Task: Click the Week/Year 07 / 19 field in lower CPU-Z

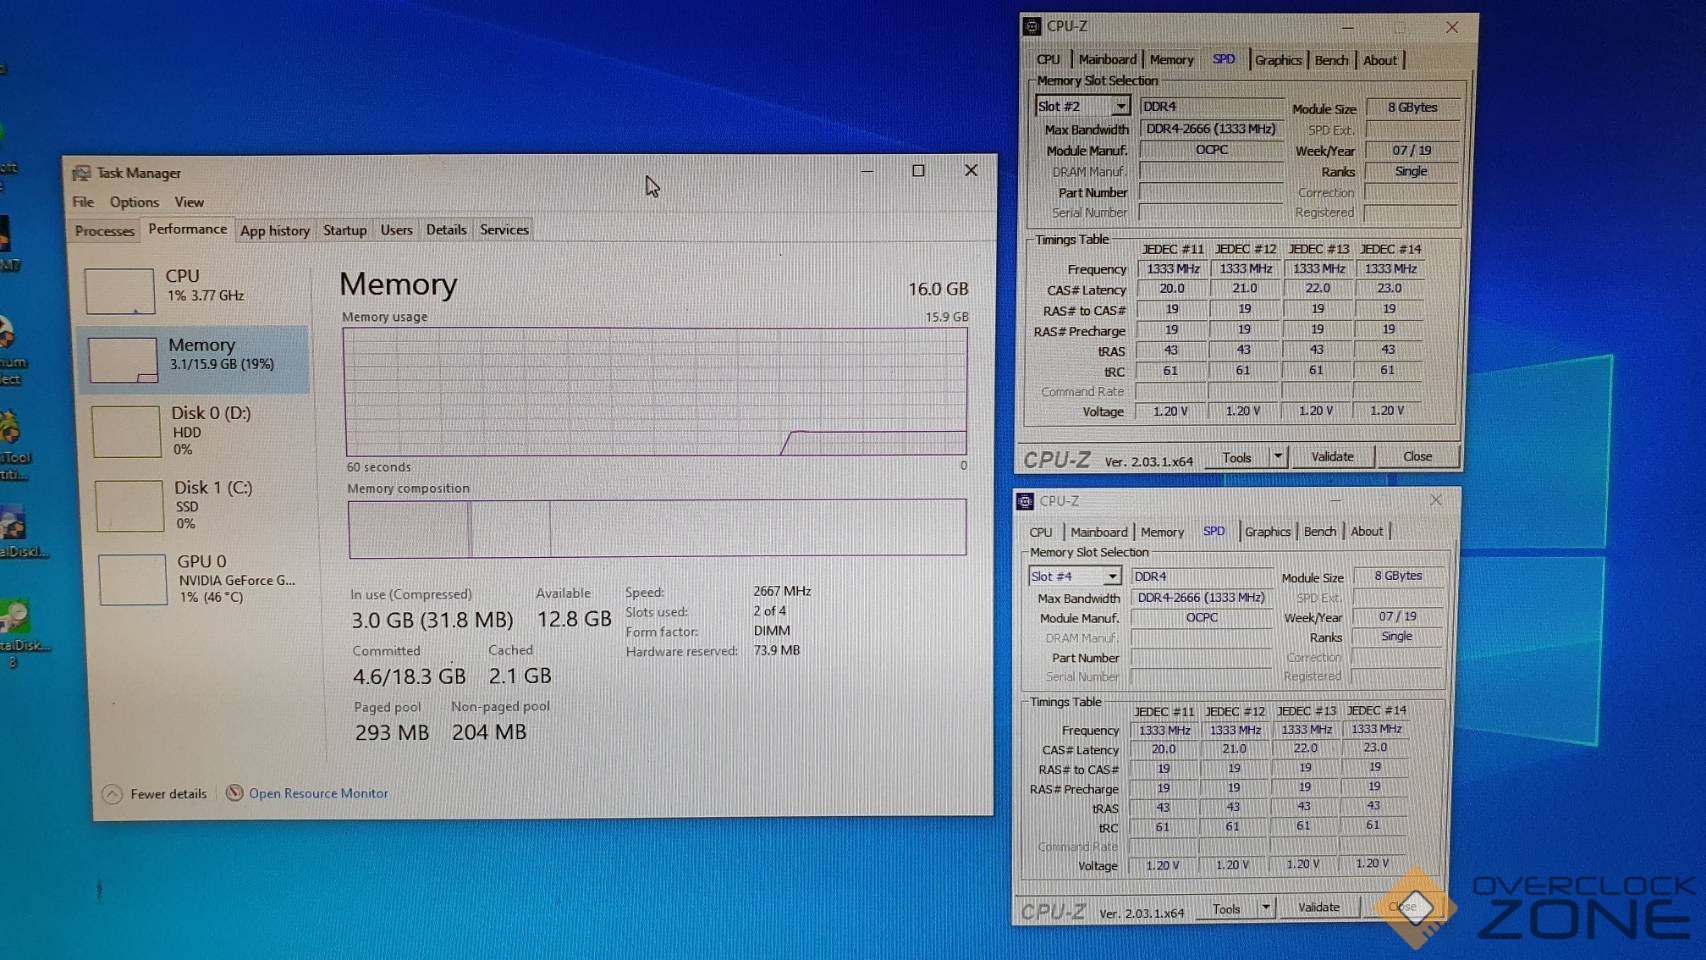Action: coord(1398,617)
